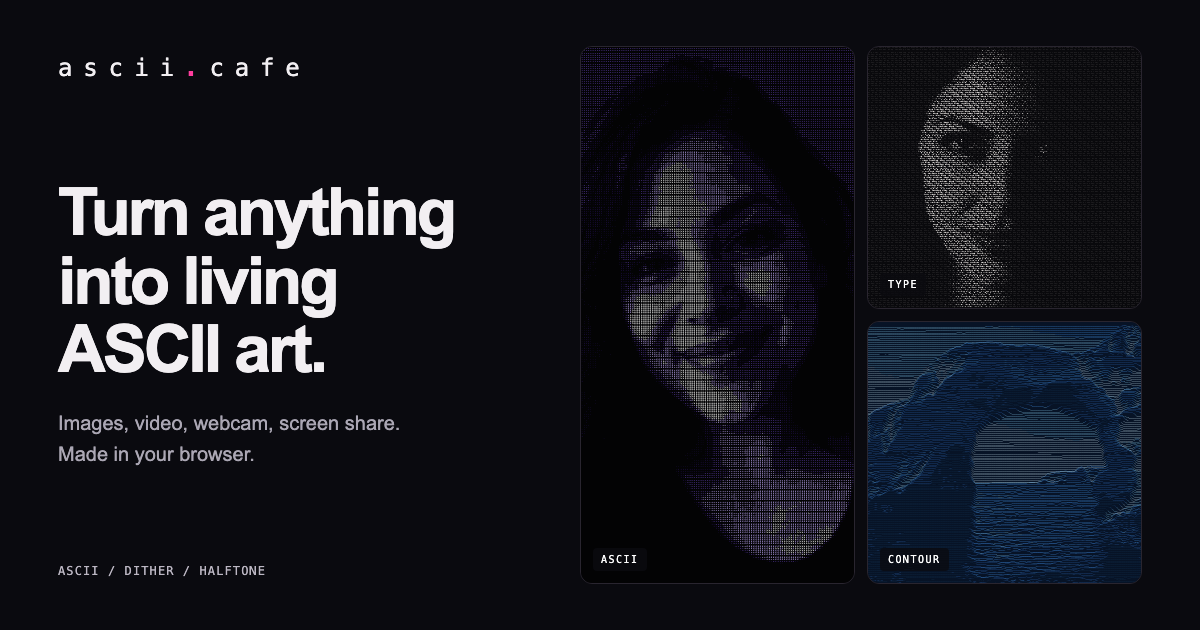1200x630 pixels.
Task: Open the TYPE face preview card
Action: click(x=1004, y=177)
